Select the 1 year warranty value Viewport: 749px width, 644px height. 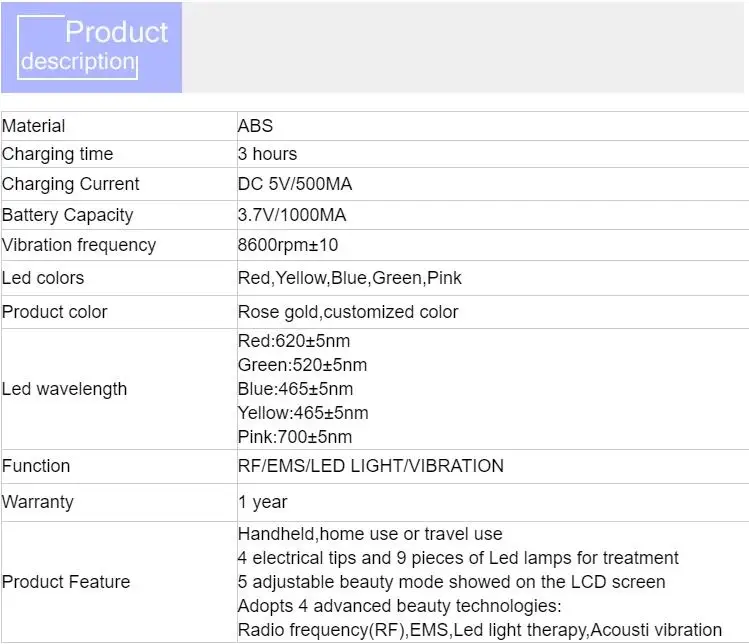(x=263, y=502)
